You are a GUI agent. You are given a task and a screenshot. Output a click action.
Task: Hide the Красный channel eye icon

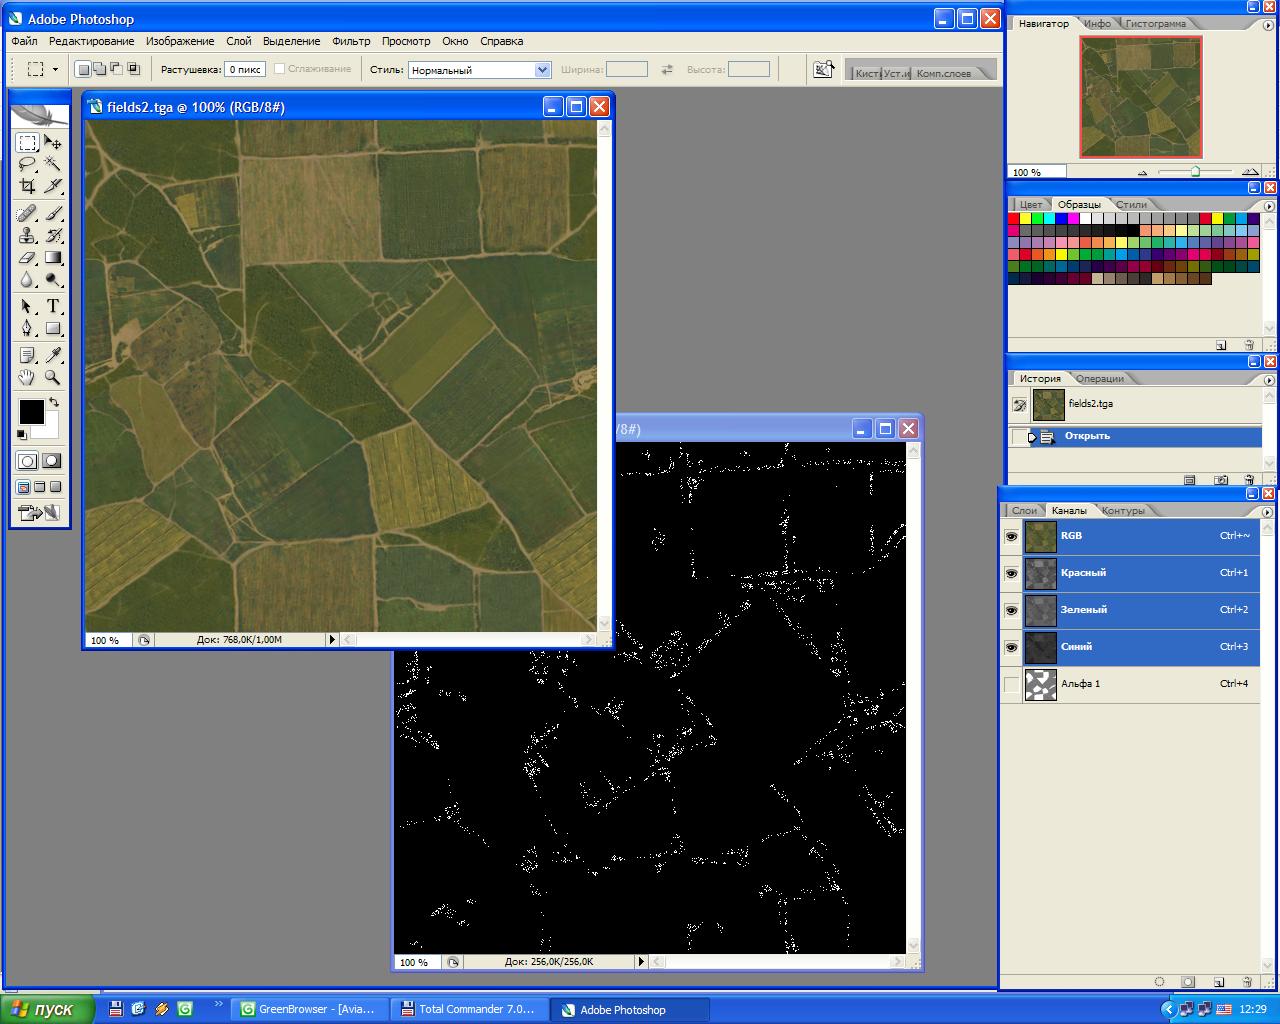1011,573
